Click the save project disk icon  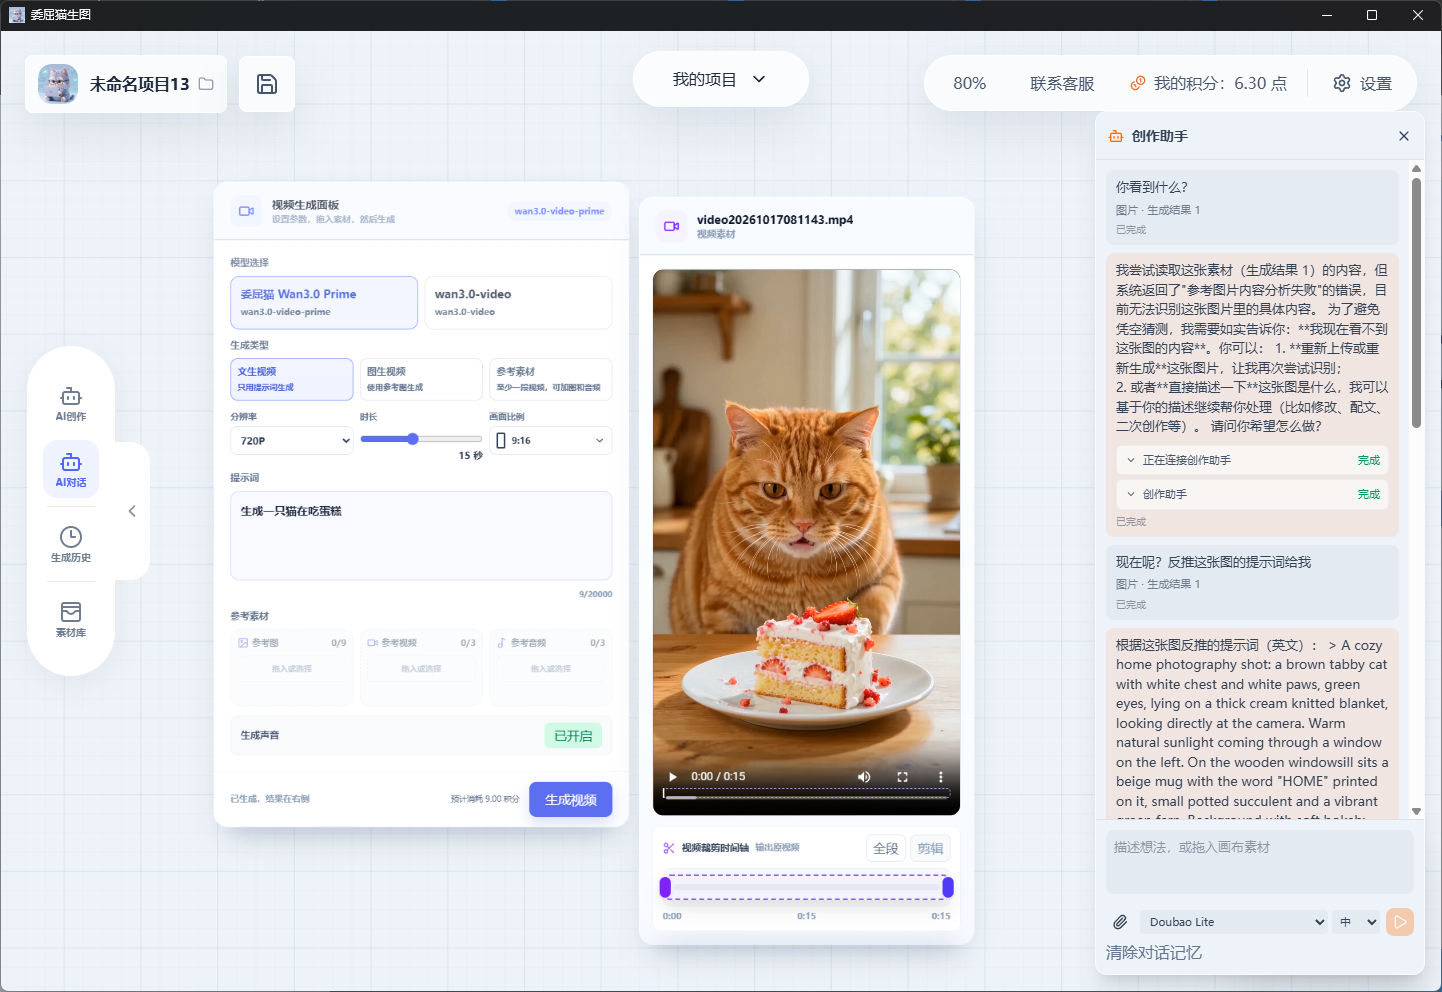pos(267,84)
